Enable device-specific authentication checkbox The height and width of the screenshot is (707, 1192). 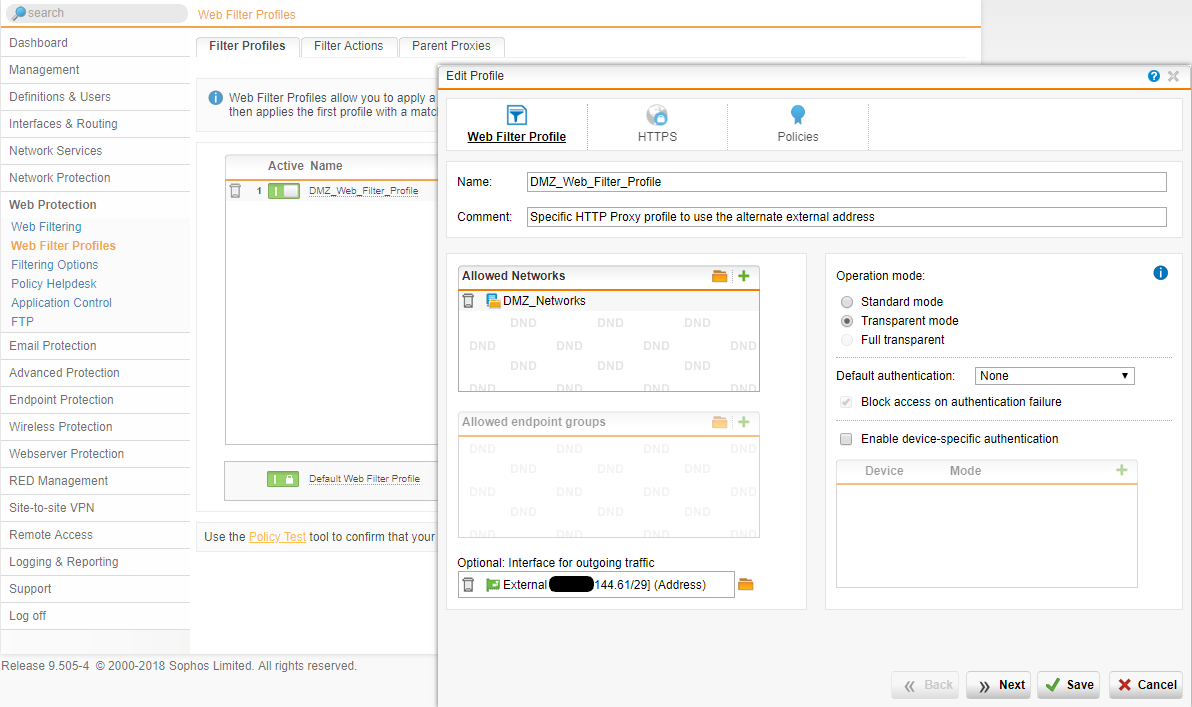pos(845,439)
